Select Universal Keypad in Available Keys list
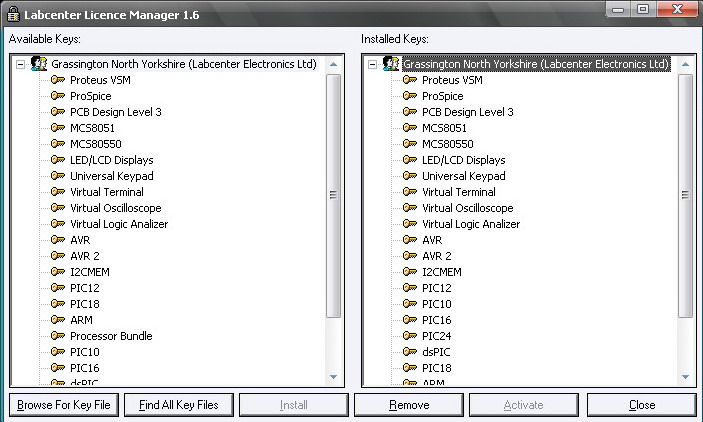The height and width of the screenshot is (422, 703). pos(112,176)
